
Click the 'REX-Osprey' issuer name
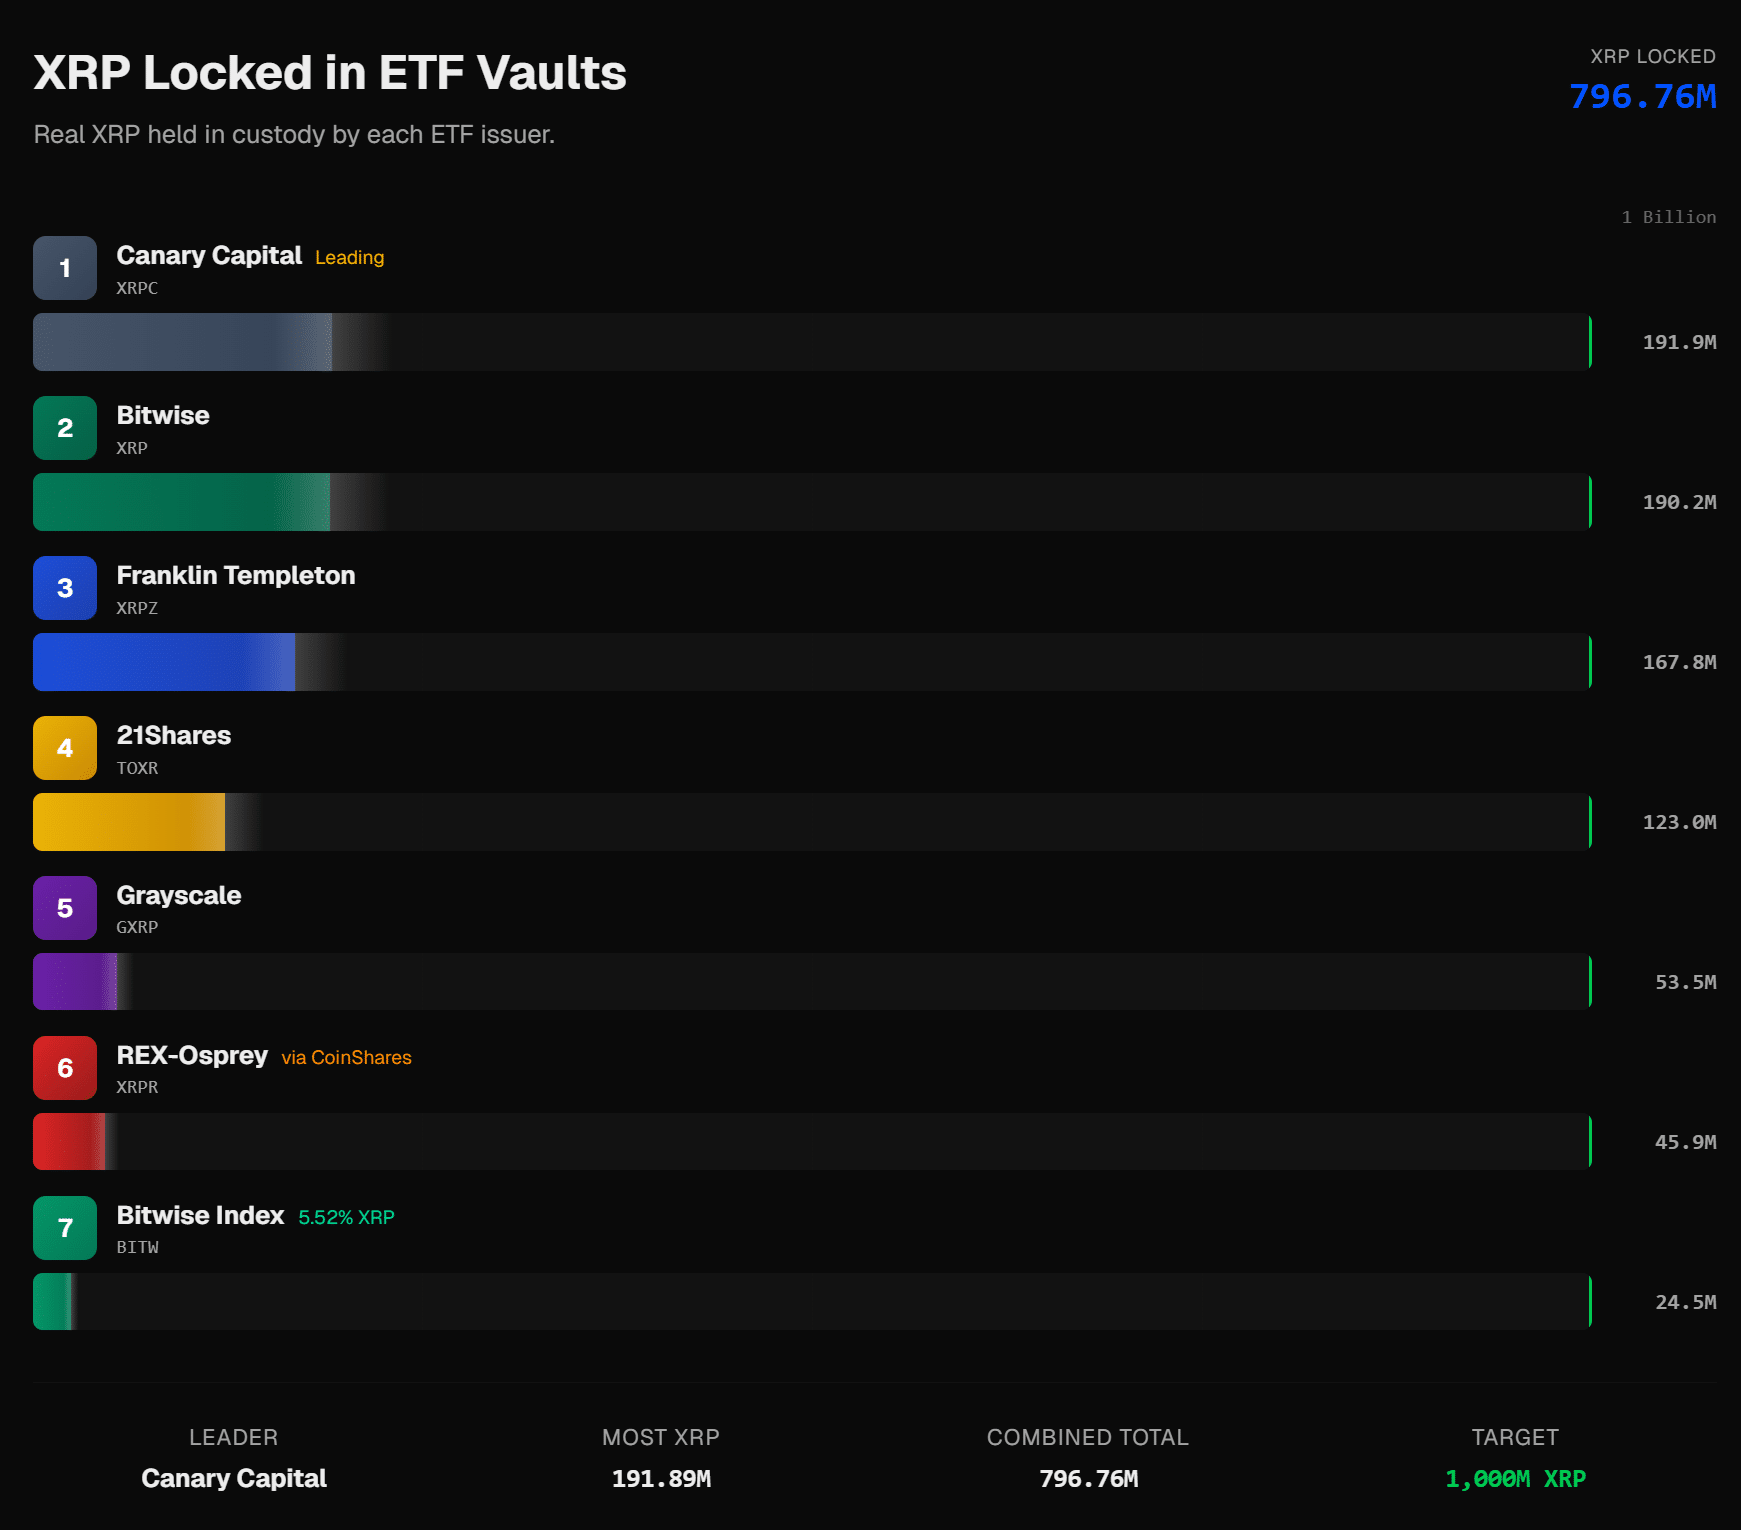pos(192,1056)
